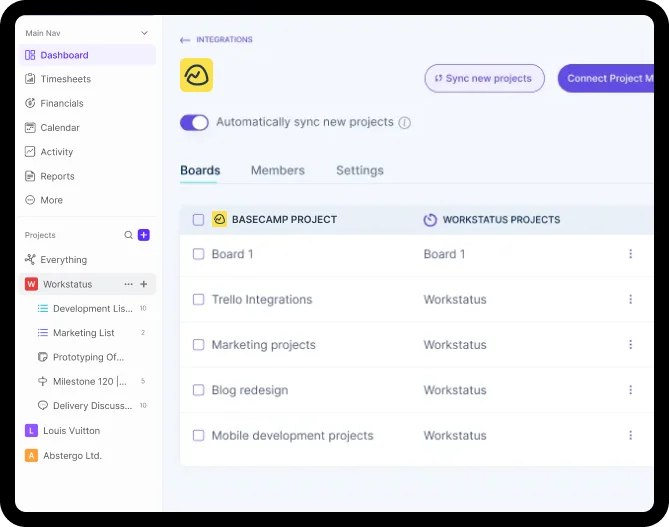669x527 pixels.
Task: Click the Abstergo Ltd. A avatar
Action: pos(31,455)
